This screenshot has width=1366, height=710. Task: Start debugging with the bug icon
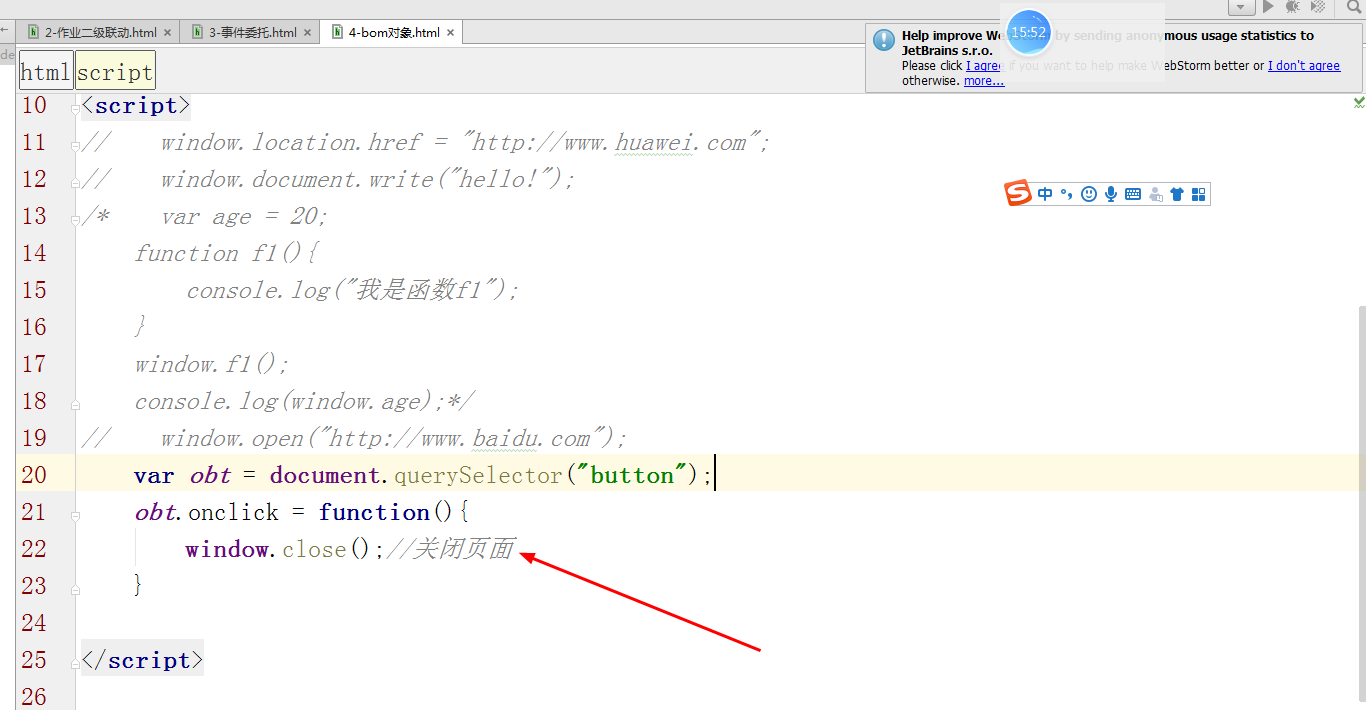pos(1291,7)
